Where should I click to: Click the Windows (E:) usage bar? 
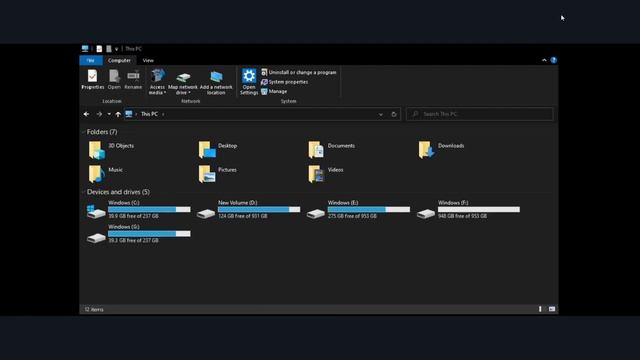[x=369, y=209]
